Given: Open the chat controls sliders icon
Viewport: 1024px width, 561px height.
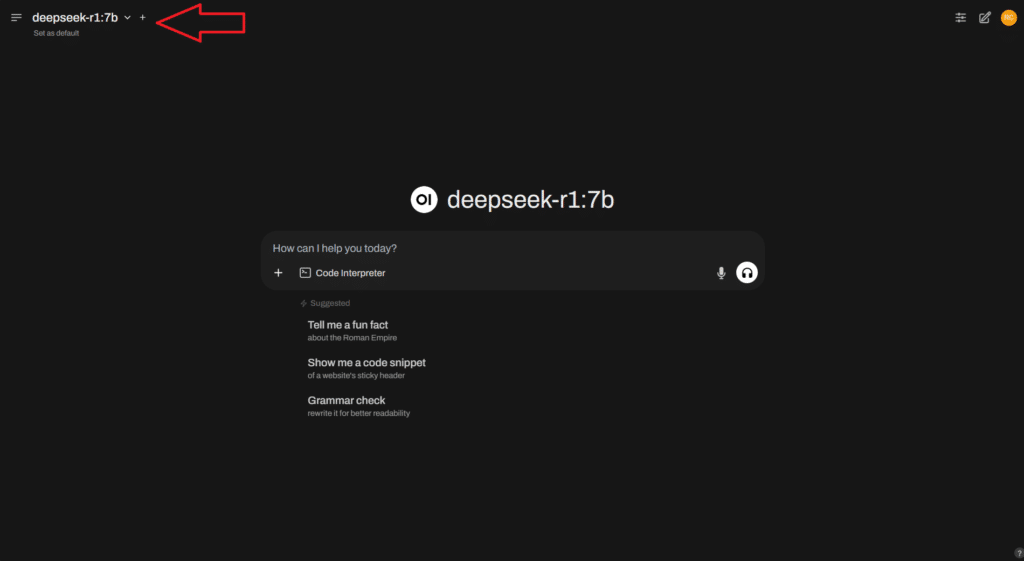Looking at the screenshot, I should click(x=960, y=18).
